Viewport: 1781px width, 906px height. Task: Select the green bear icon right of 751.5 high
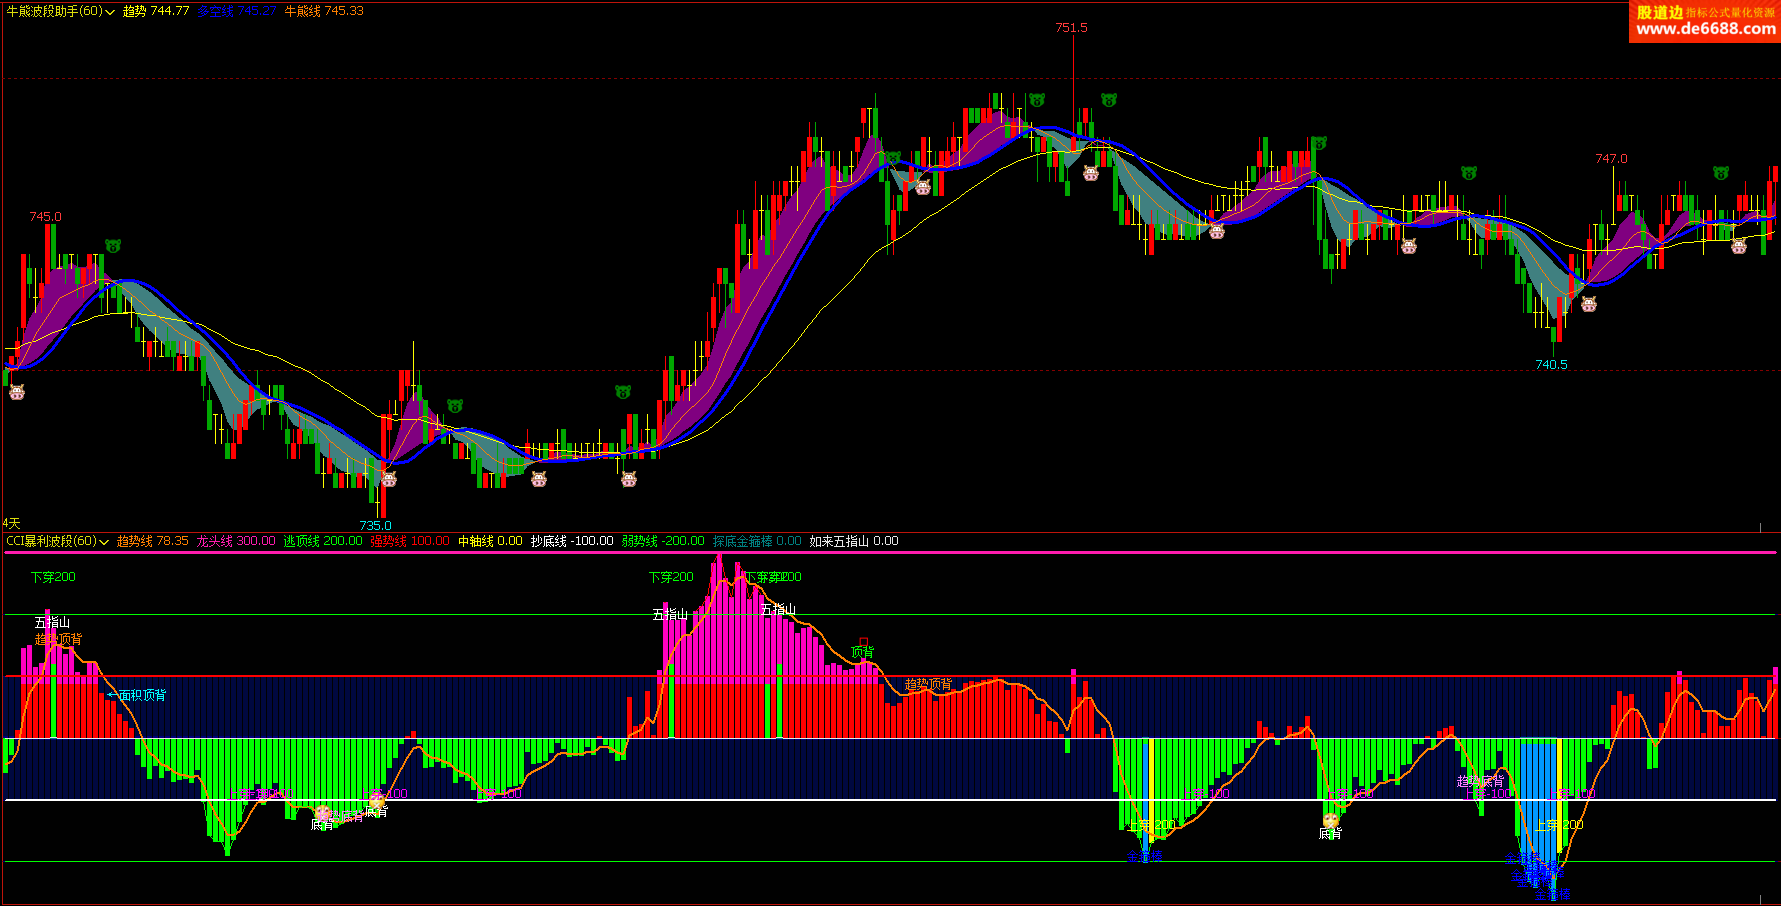tap(1108, 100)
